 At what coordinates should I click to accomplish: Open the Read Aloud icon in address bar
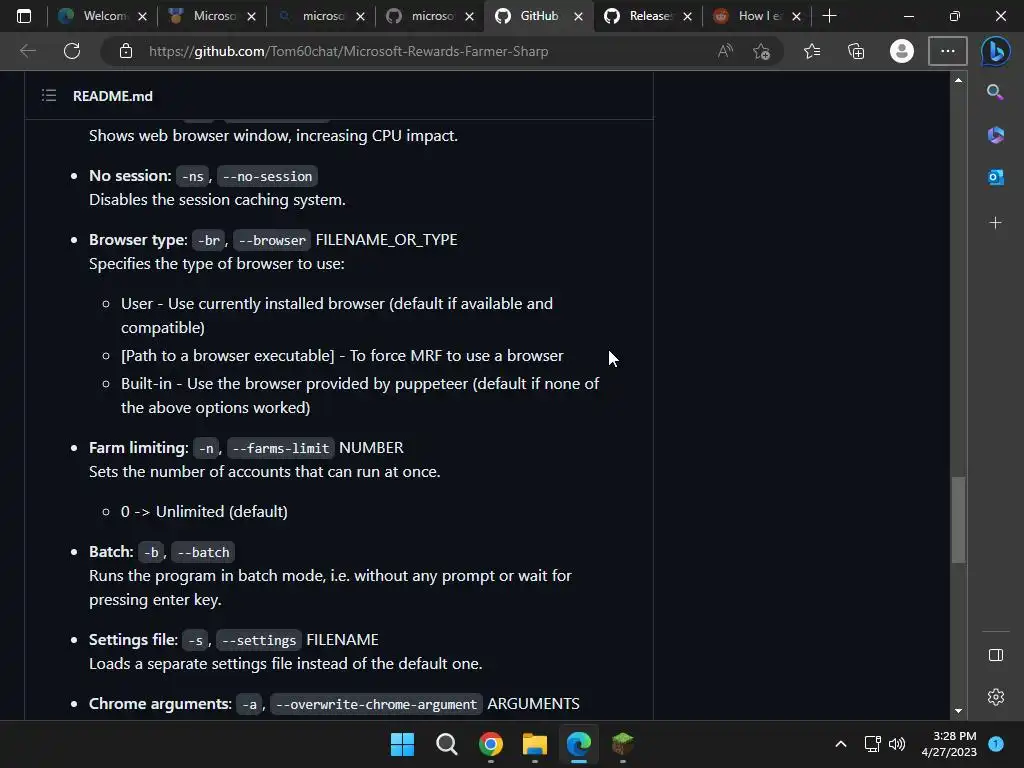click(725, 51)
